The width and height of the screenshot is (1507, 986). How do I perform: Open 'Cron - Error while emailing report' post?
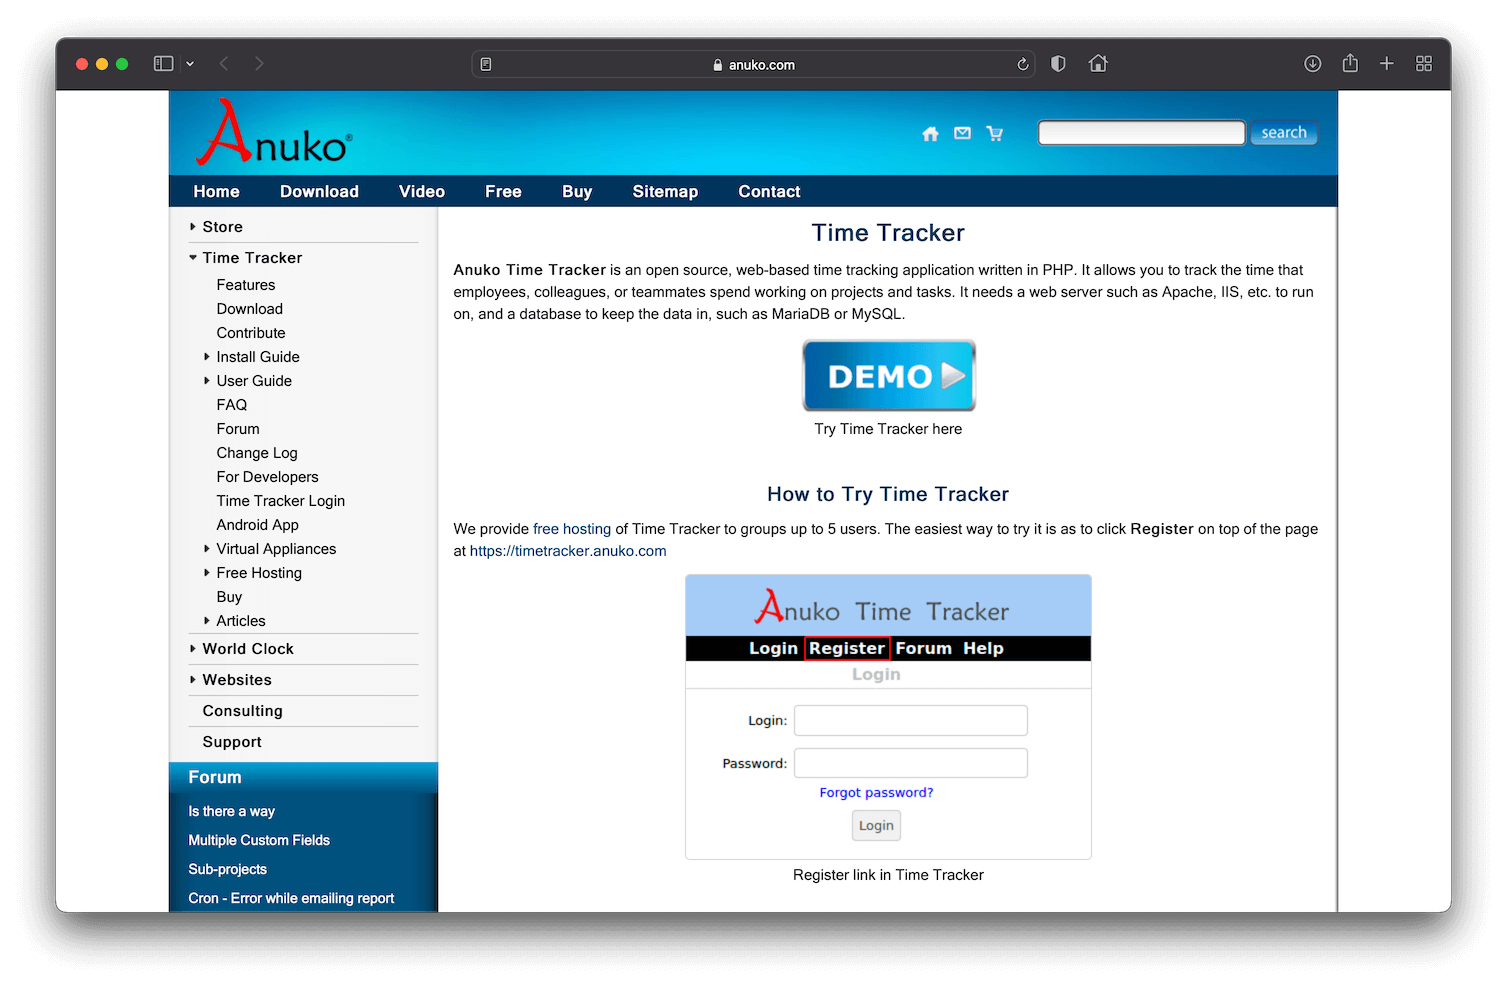click(x=291, y=899)
